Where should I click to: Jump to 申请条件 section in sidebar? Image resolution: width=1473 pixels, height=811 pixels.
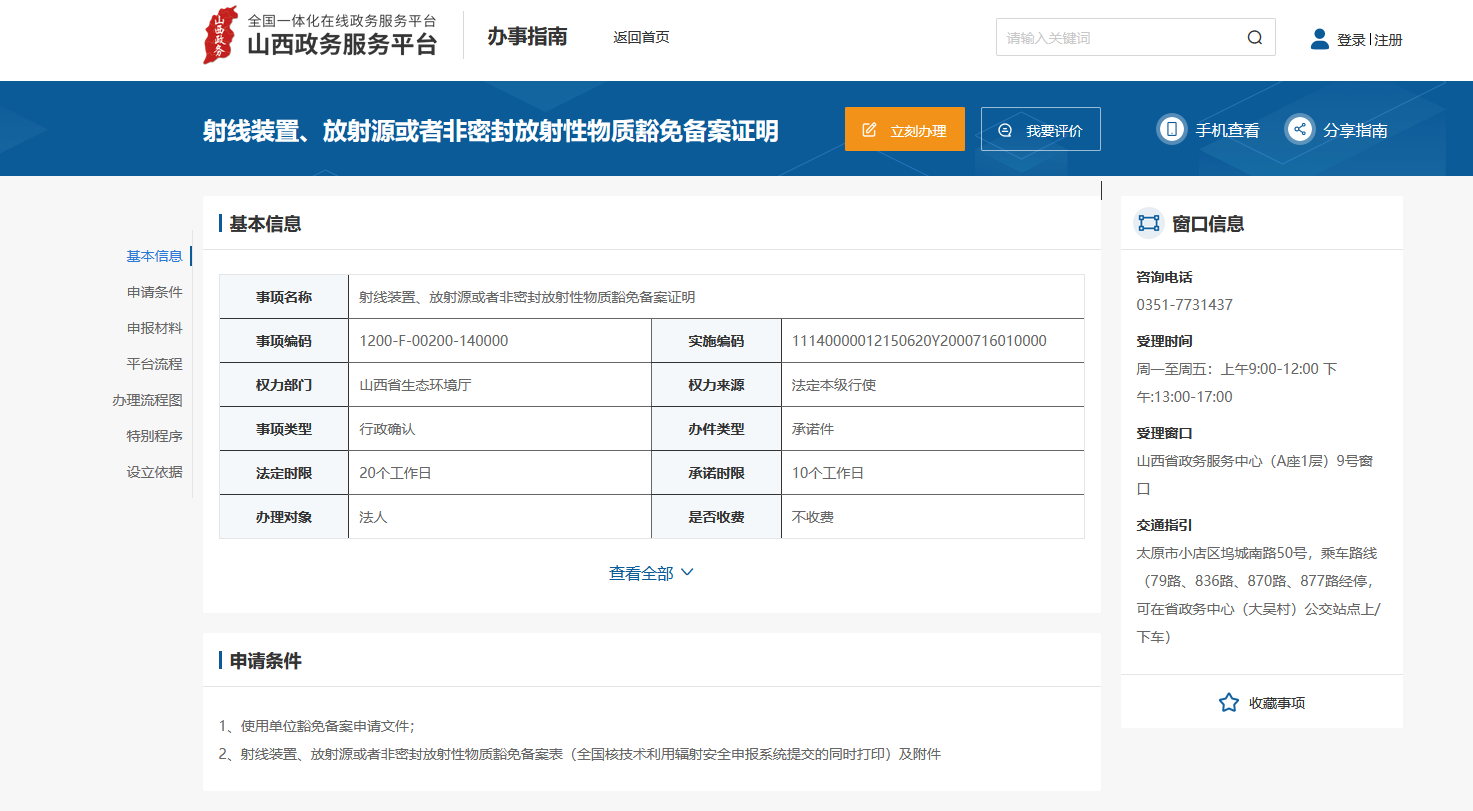point(154,292)
